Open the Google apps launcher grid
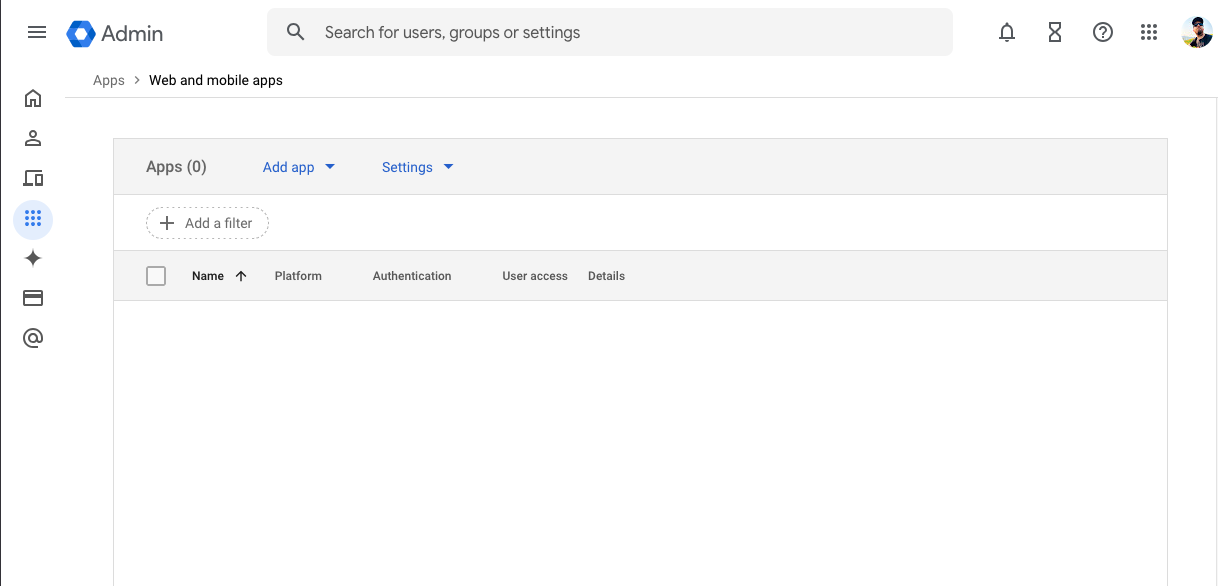This screenshot has height=586, width=1218. coord(1149,32)
